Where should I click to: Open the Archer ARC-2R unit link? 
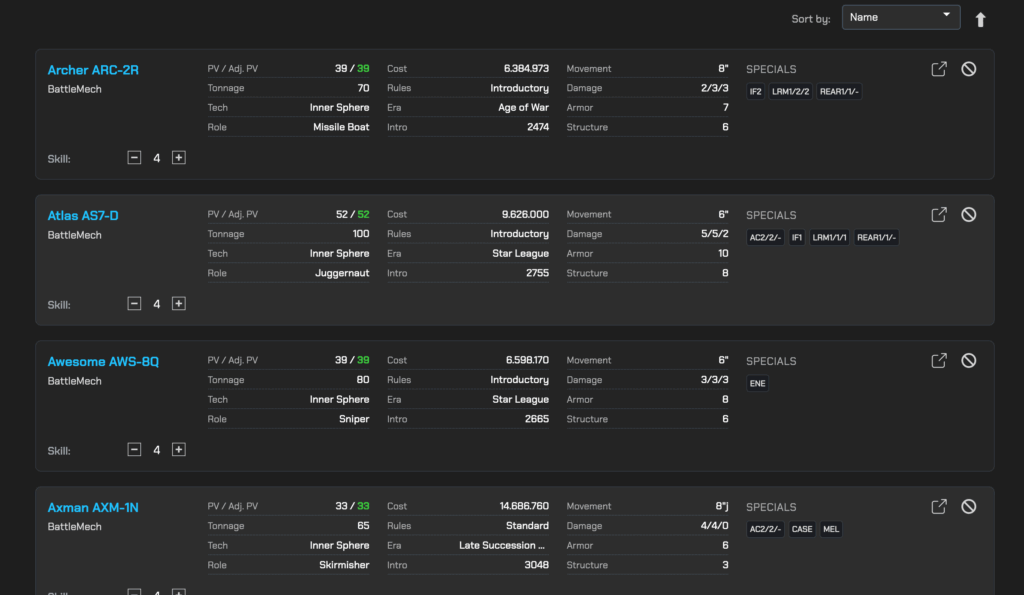point(93,70)
